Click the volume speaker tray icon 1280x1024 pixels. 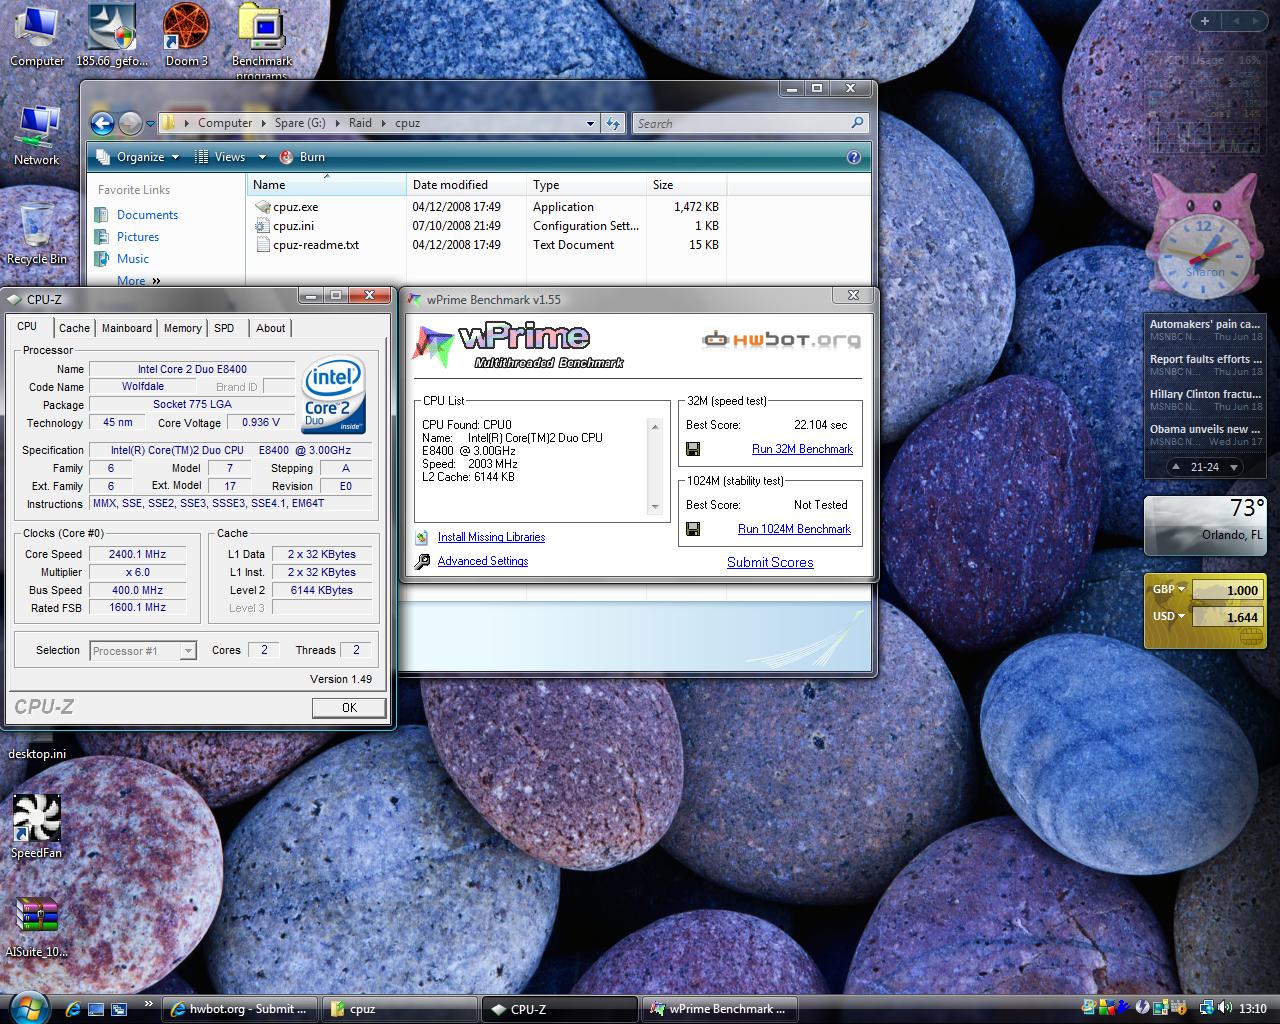(x=1225, y=1008)
